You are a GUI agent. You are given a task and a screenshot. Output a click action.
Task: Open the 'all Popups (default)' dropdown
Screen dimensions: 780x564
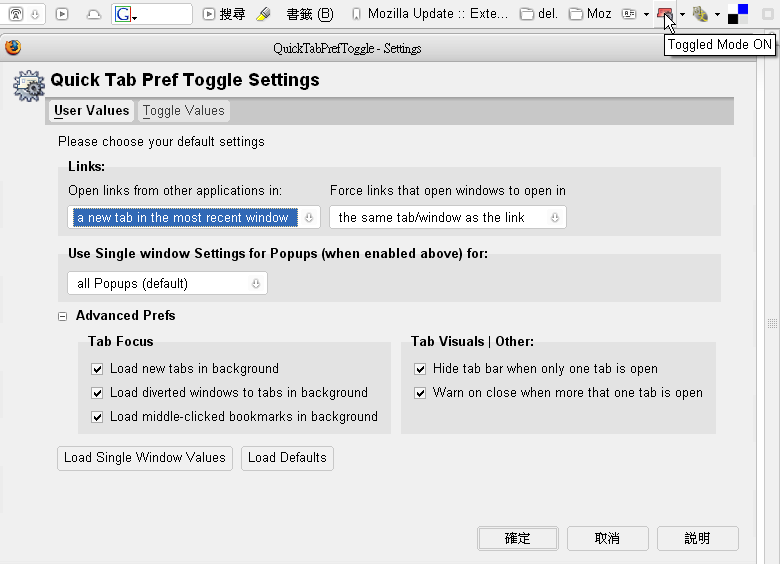pos(167,284)
